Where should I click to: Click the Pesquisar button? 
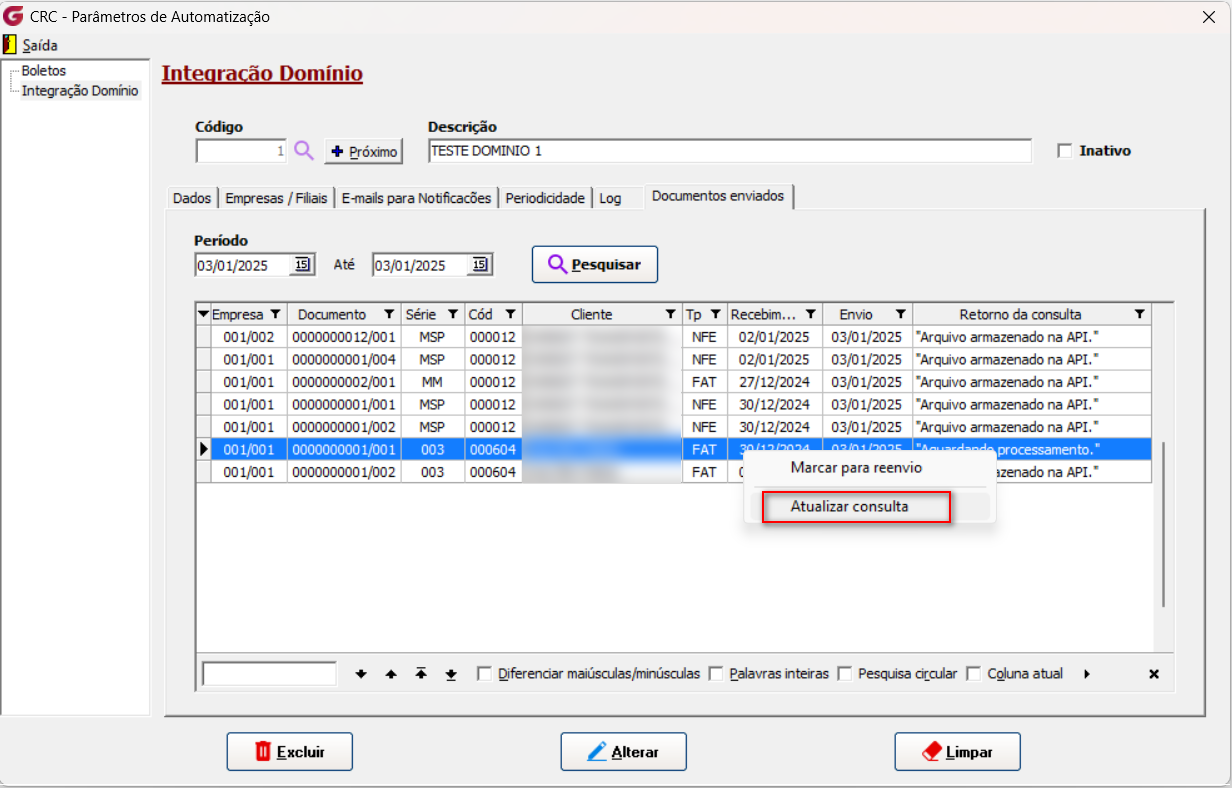pos(595,265)
